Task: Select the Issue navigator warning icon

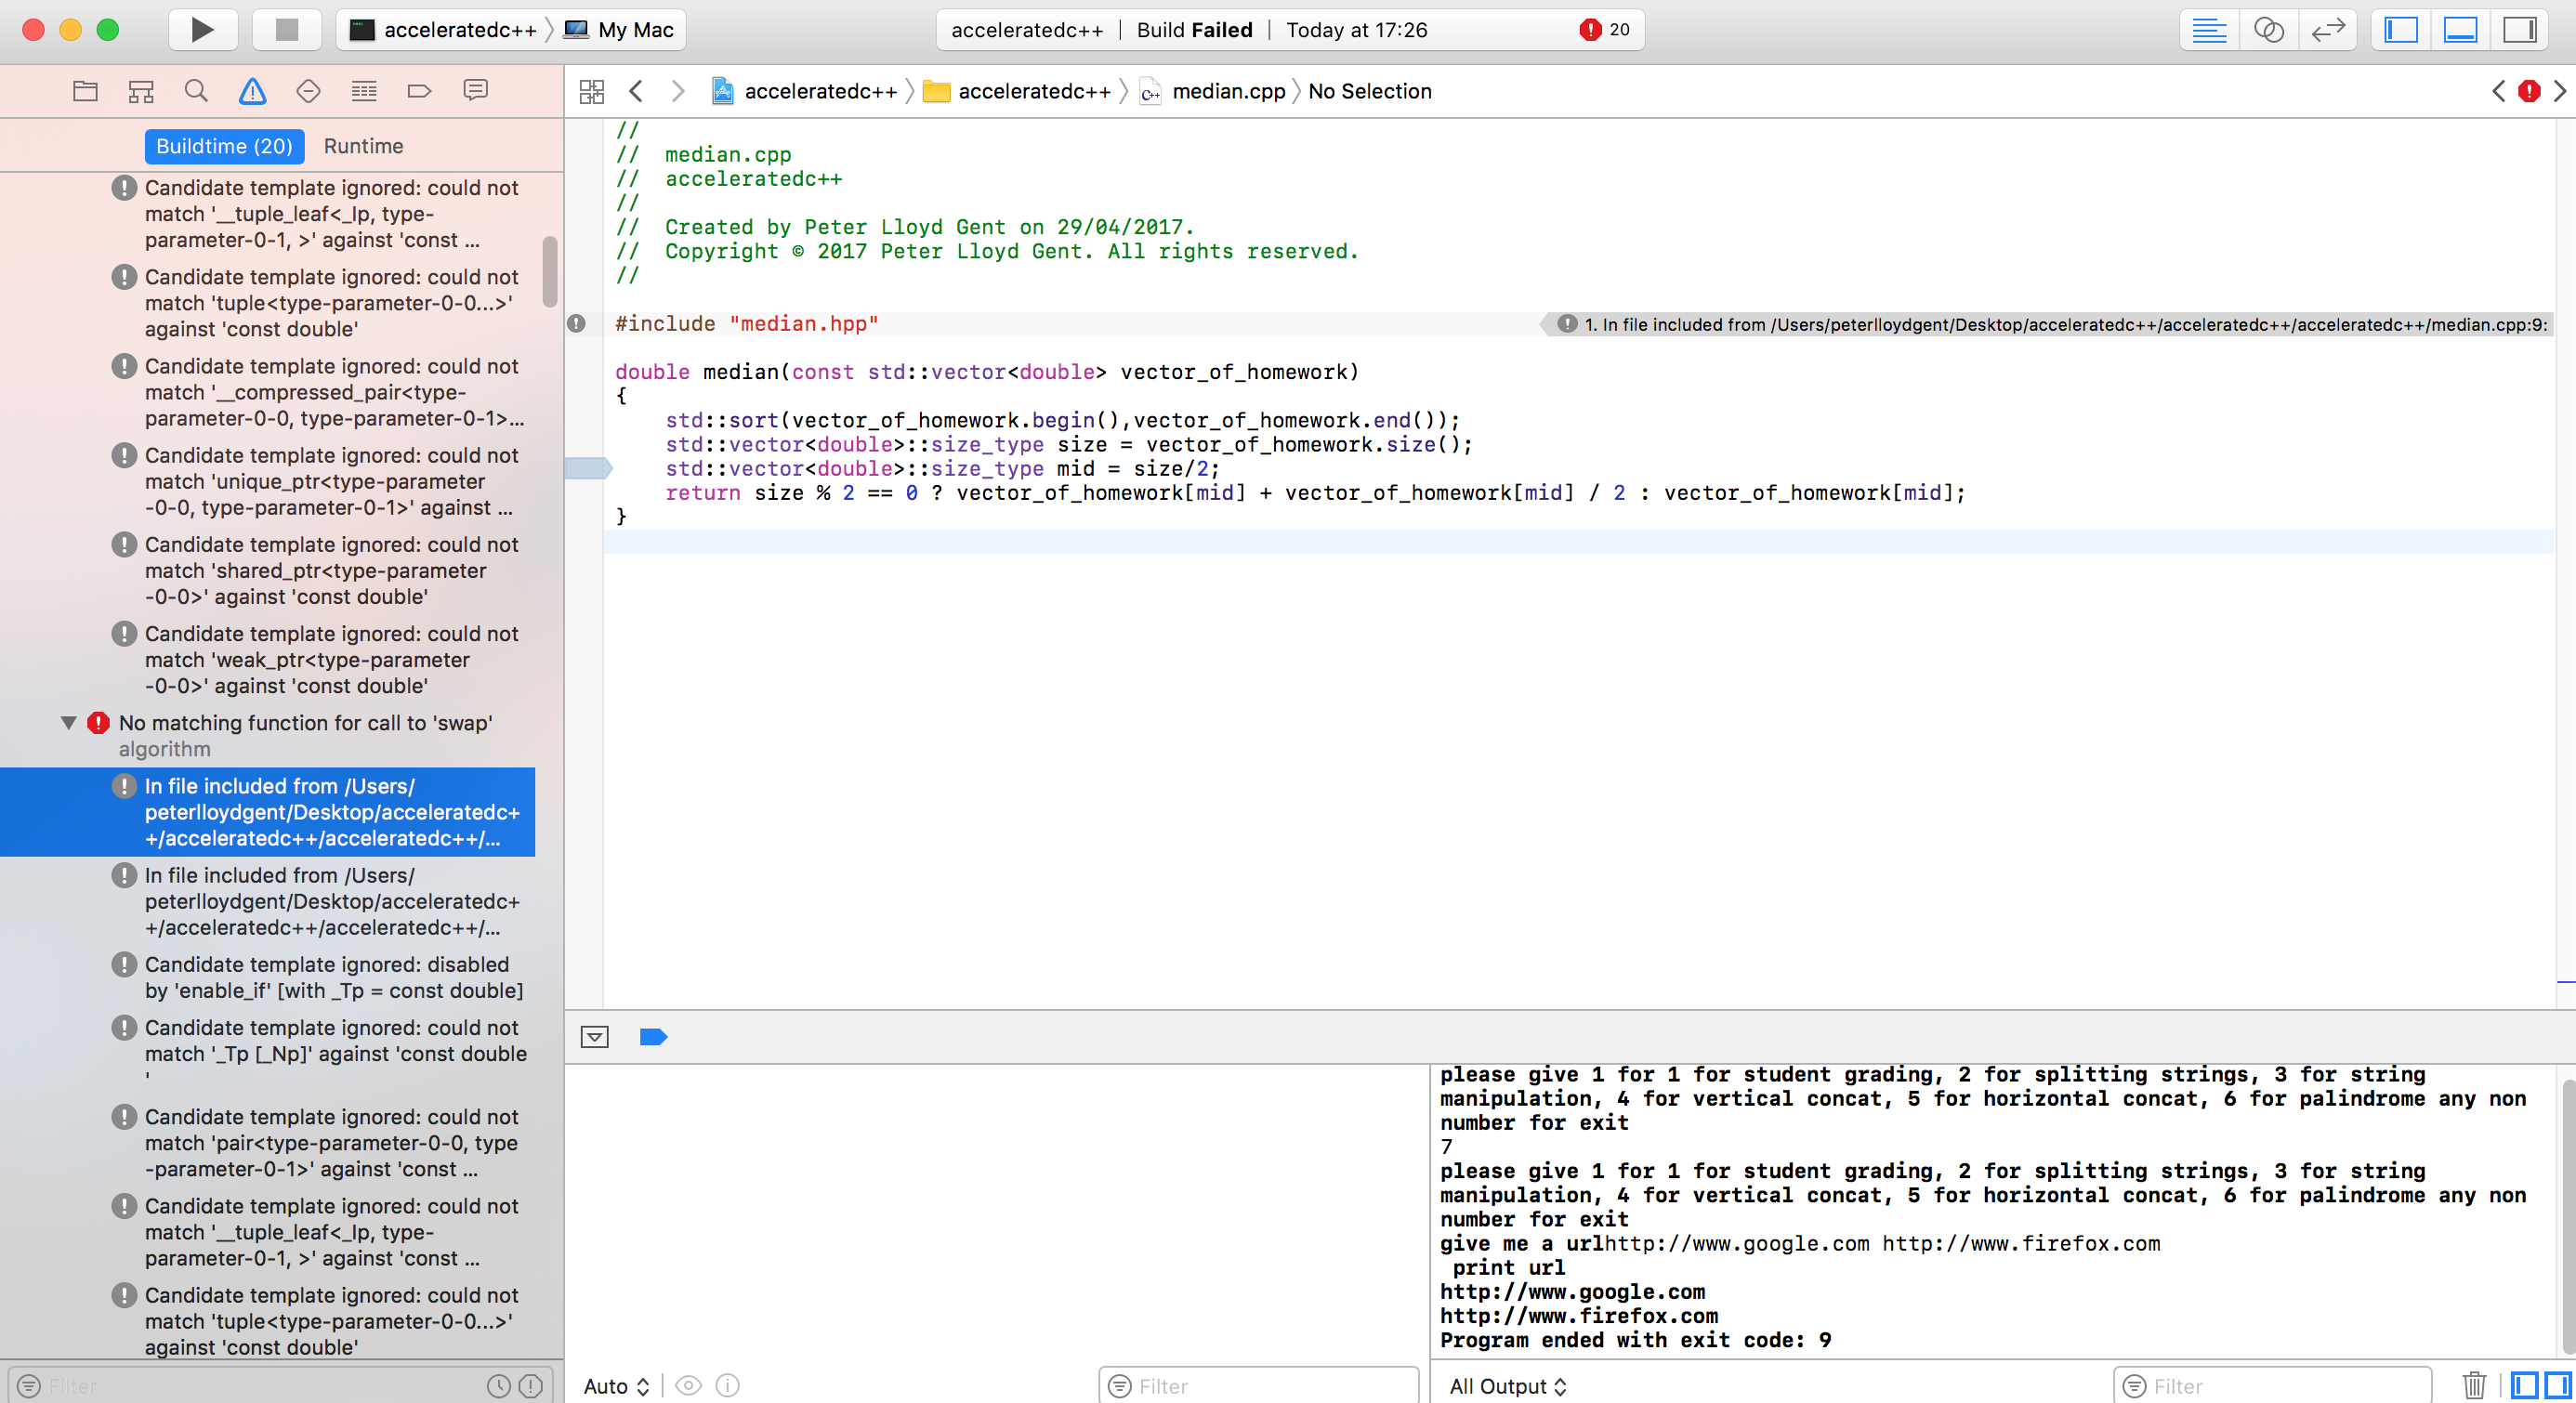Action: coord(252,91)
